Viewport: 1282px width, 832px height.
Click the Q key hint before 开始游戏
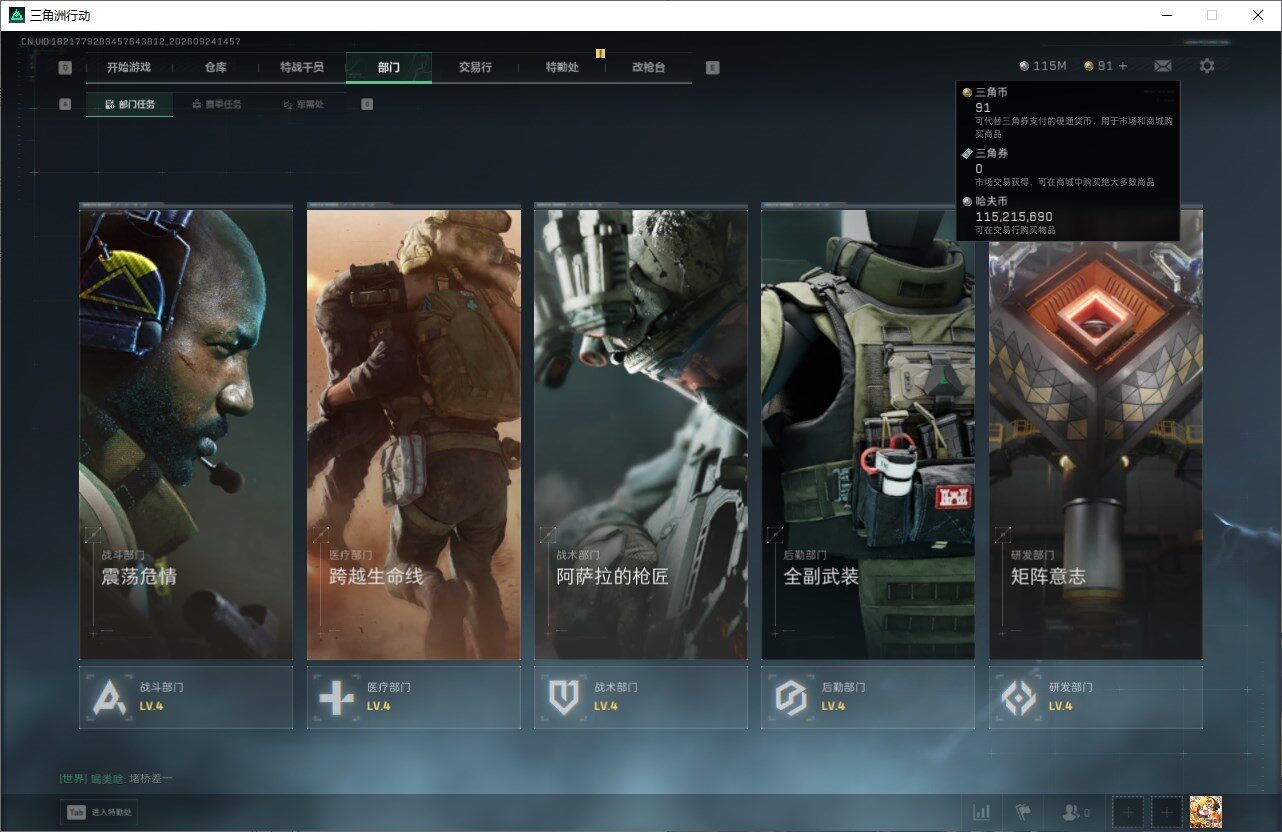coord(65,68)
